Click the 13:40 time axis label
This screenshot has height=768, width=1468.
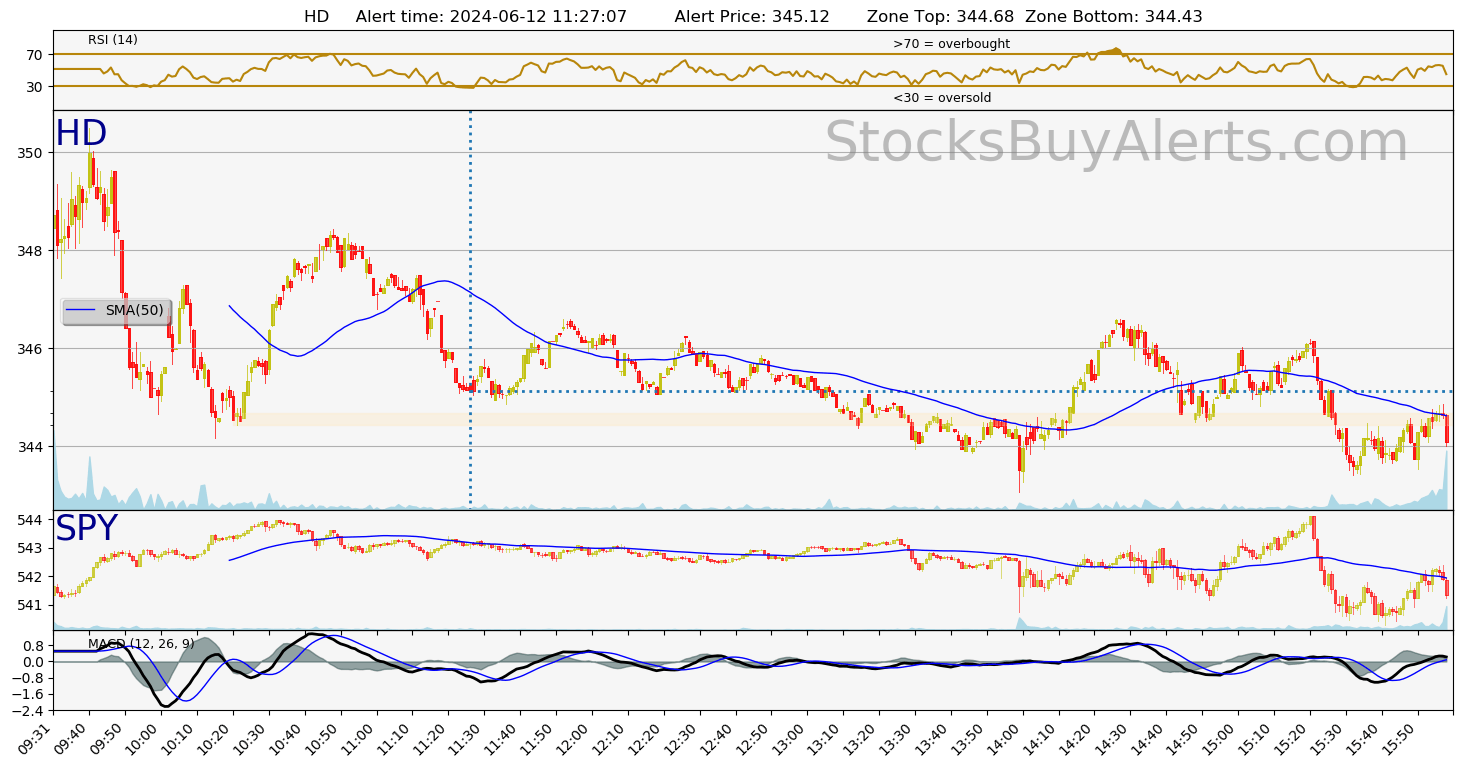tap(934, 738)
